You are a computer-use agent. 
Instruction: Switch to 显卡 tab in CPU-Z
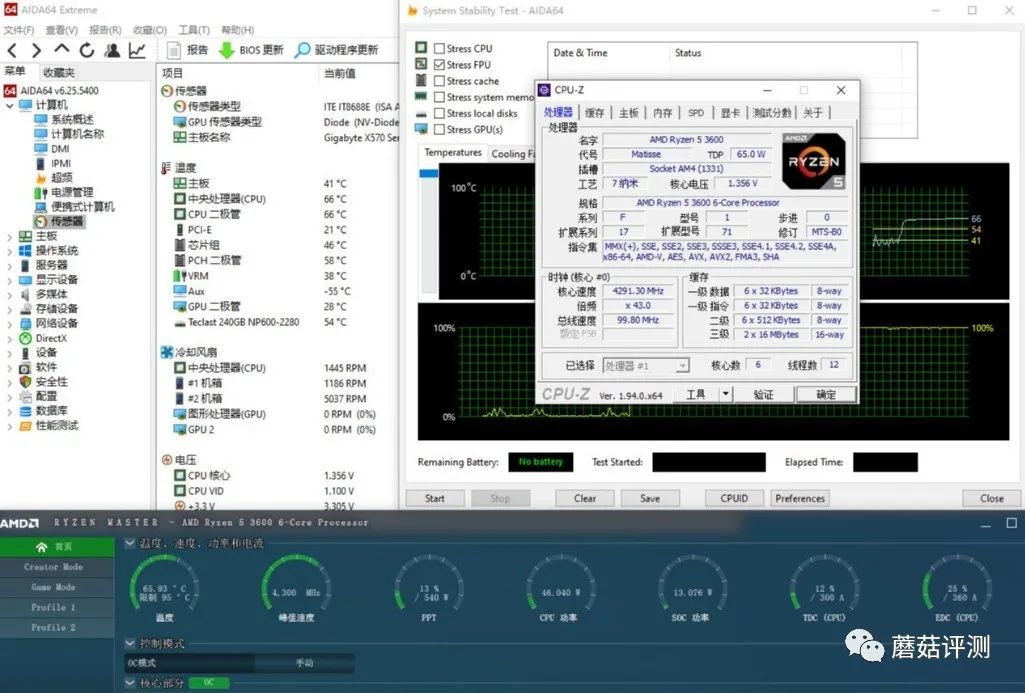730,113
